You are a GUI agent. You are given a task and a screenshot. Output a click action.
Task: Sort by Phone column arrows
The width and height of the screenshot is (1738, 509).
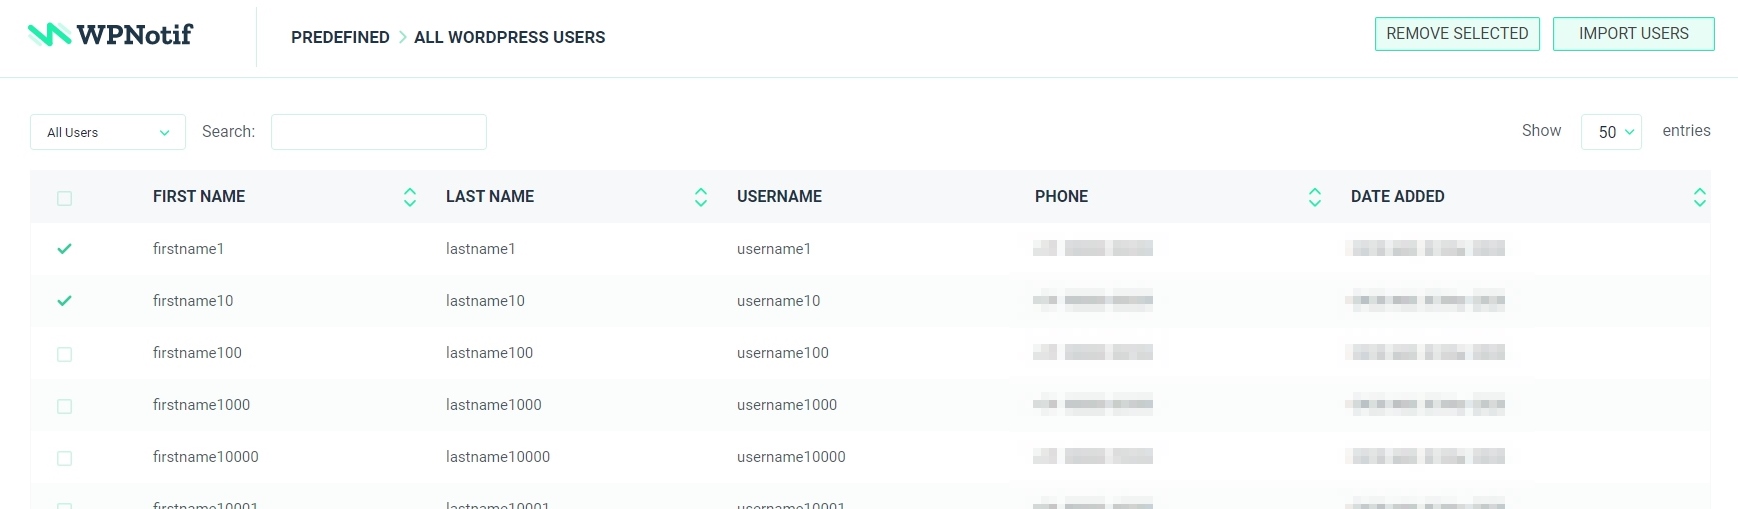point(1315,197)
